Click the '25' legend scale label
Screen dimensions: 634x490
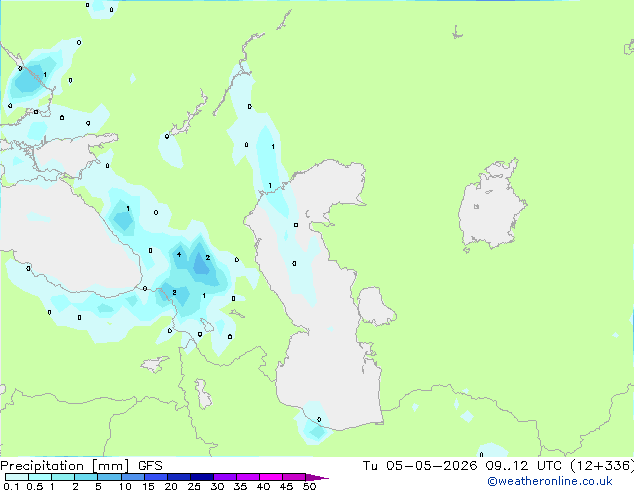click(194, 486)
